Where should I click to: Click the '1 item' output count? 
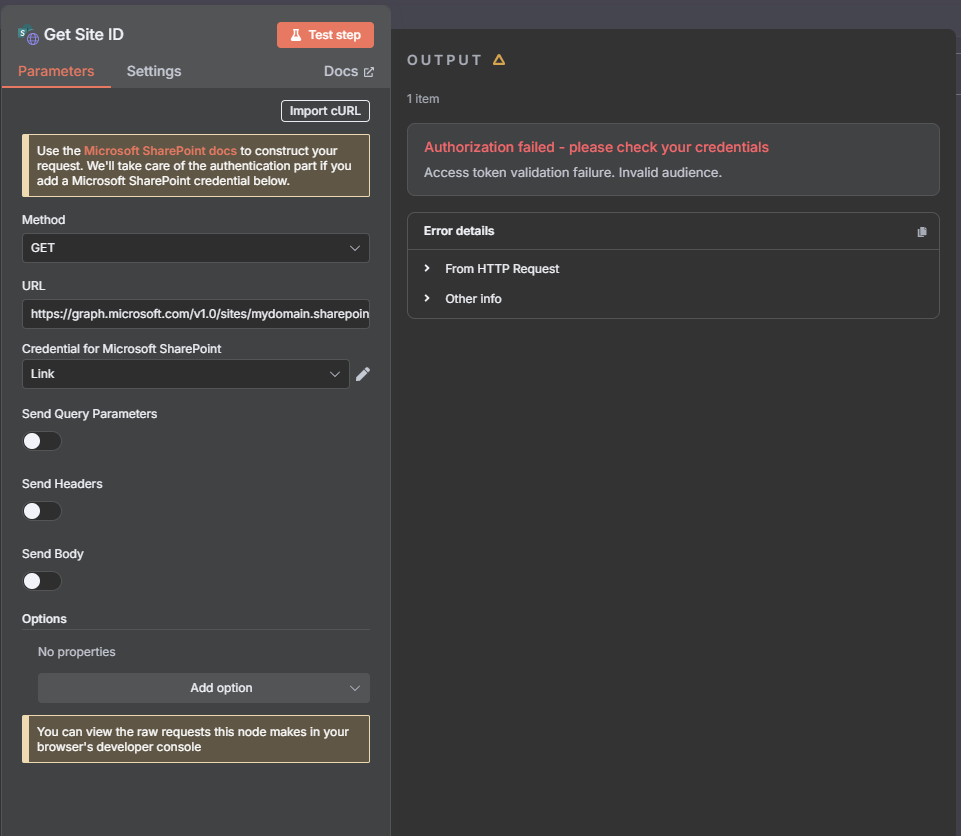(423, 99)
